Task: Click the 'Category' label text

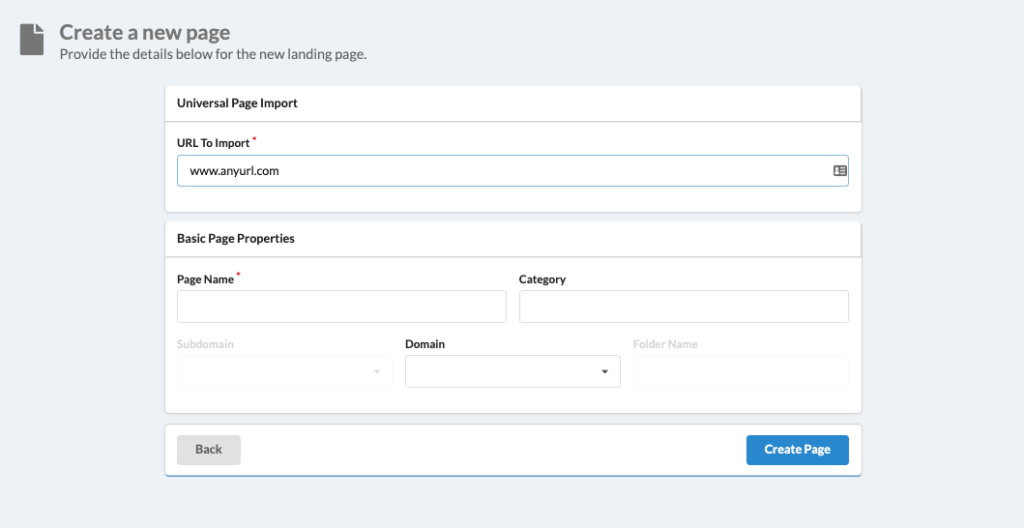Action: click(542, 279)
